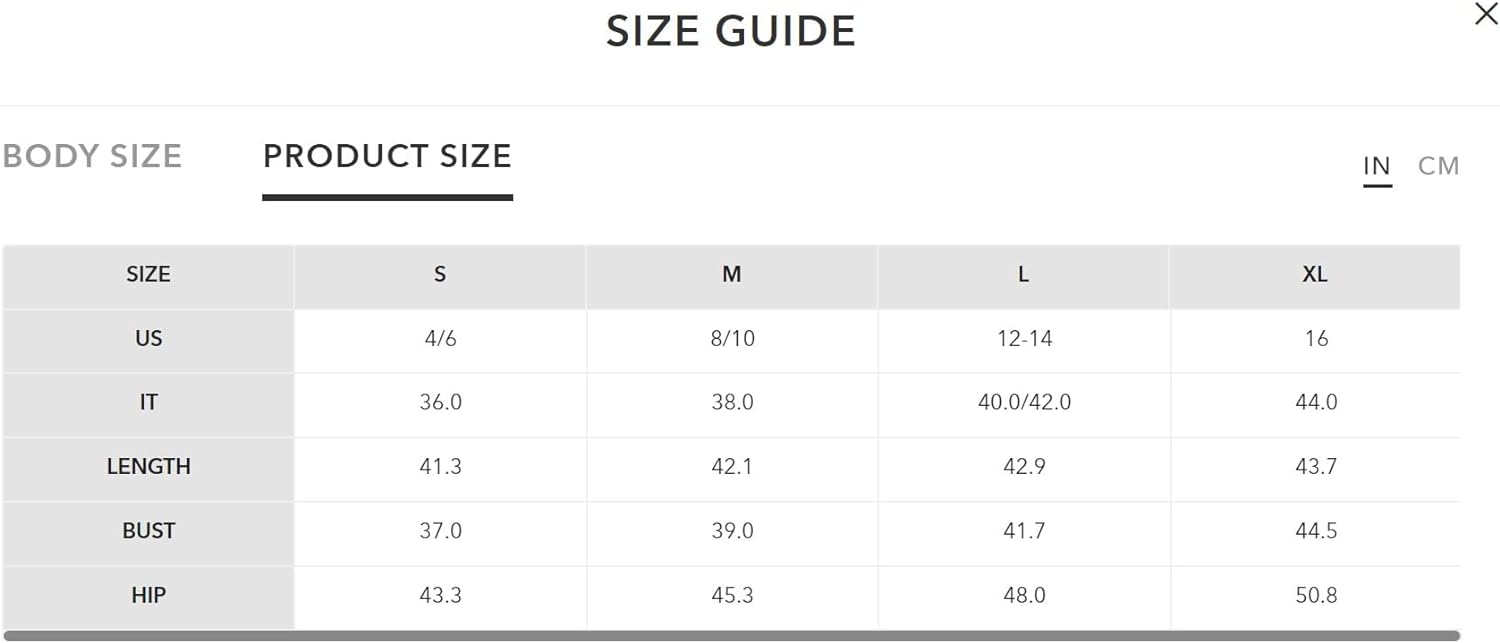Image resolution: width=1500 pixels, height=643 pixels.
Task: Click the horizontal scrollbar under the table
Action: point(731,635)
